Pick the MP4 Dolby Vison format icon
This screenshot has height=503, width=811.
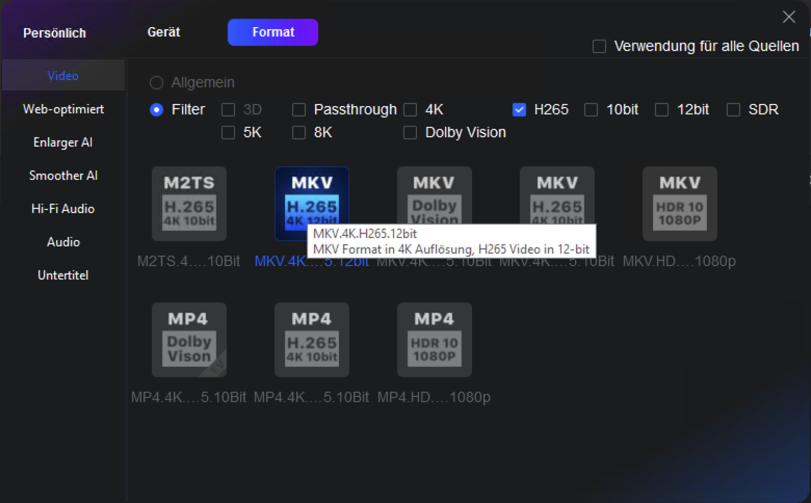pyautogui.click(x=189, y=340)
